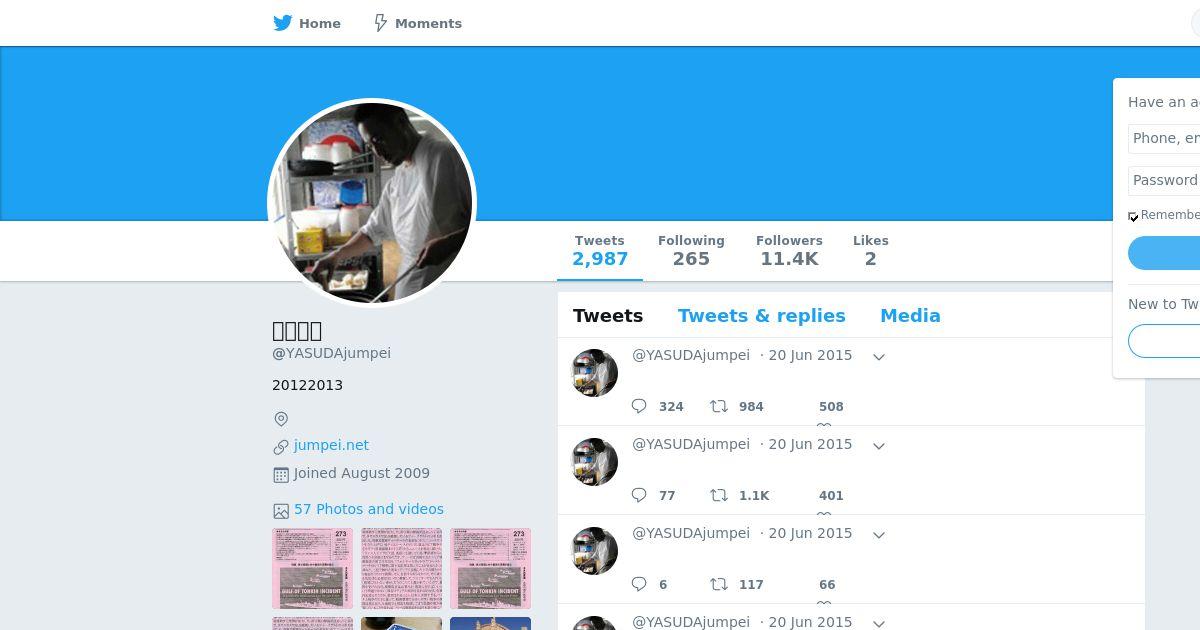Open the first pink Gulf of Tonkin photo thumbnail
Viewport: 1200px width, 630px height.
312,568
